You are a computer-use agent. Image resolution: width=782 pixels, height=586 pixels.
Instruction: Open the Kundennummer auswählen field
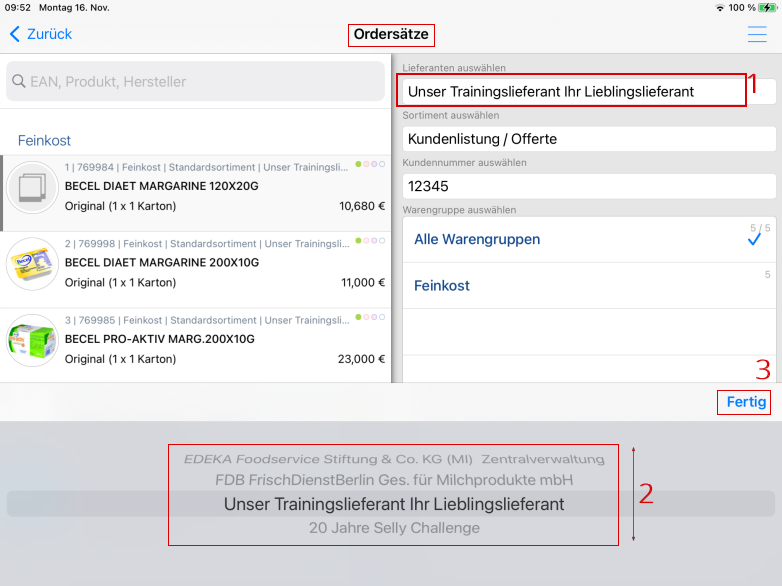[589, 185]
